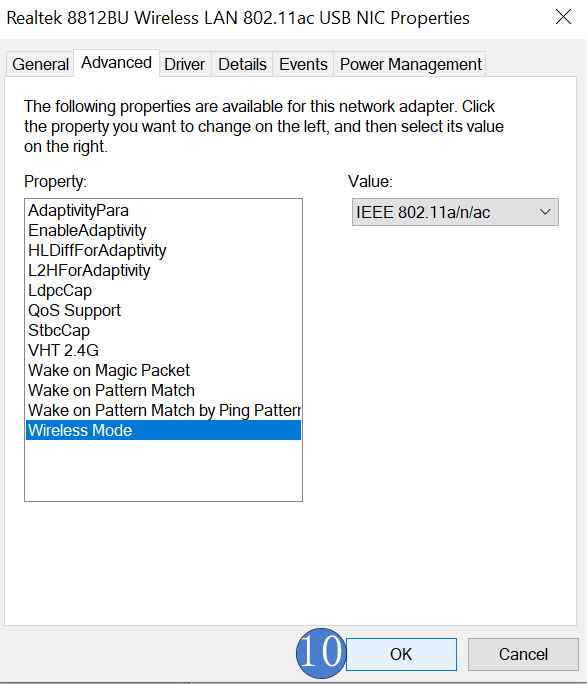
Task: Select HLDiffForAdaptivity property
Action: [x=163, y=250]
